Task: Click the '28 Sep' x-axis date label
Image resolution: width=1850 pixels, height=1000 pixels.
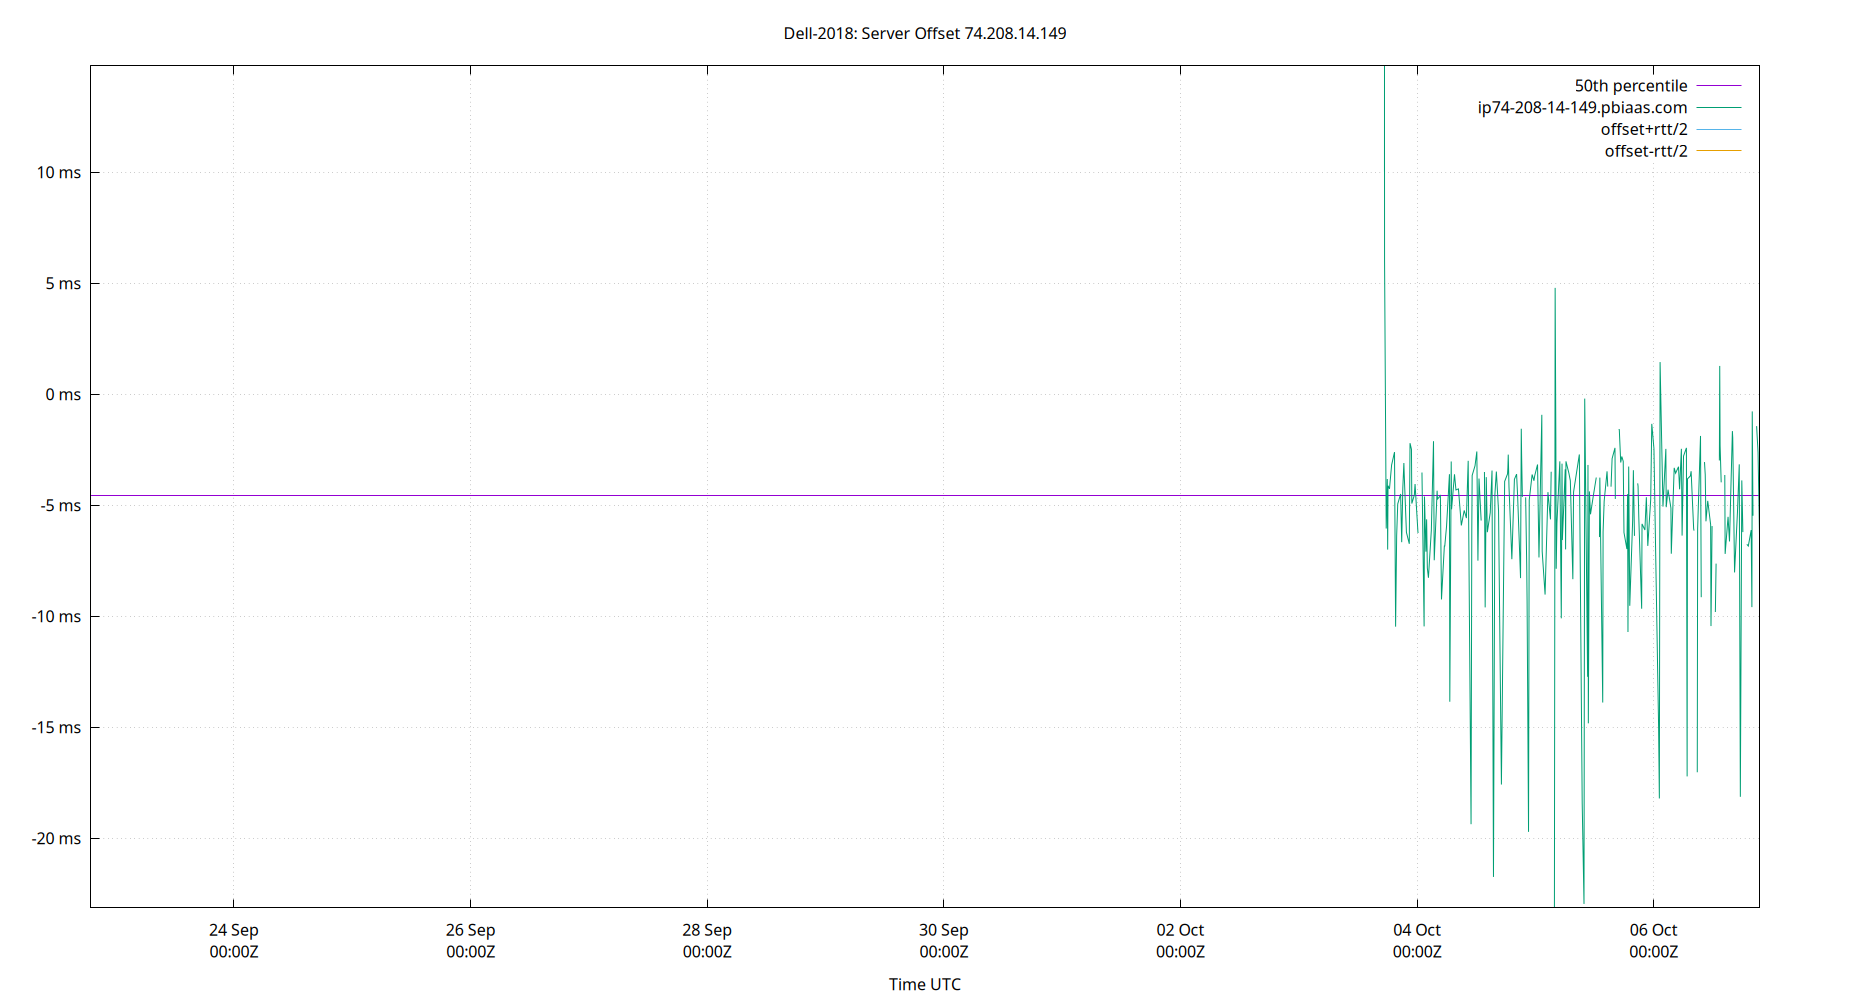Action: click(x=707, y=930)
